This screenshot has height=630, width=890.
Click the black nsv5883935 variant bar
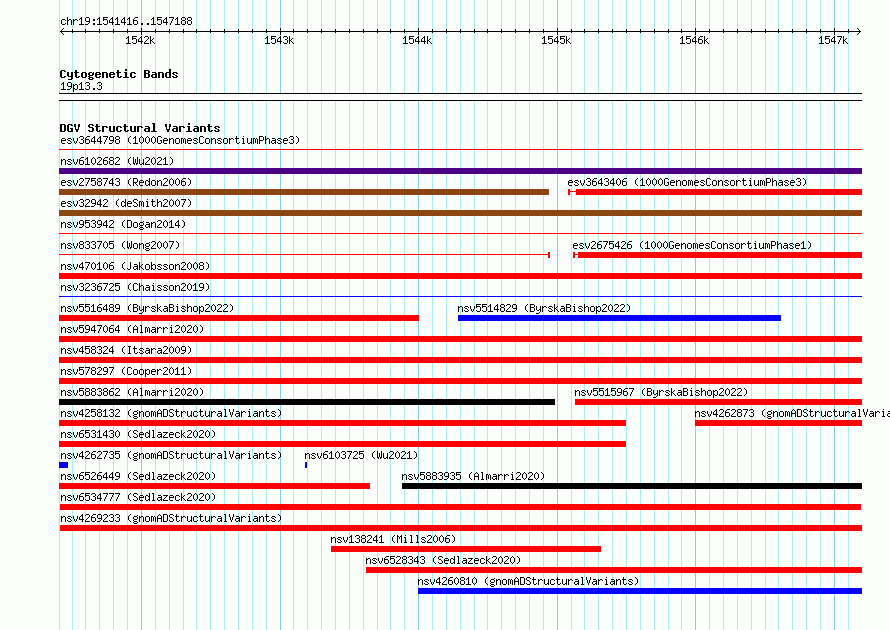click(x=632, y=486)
